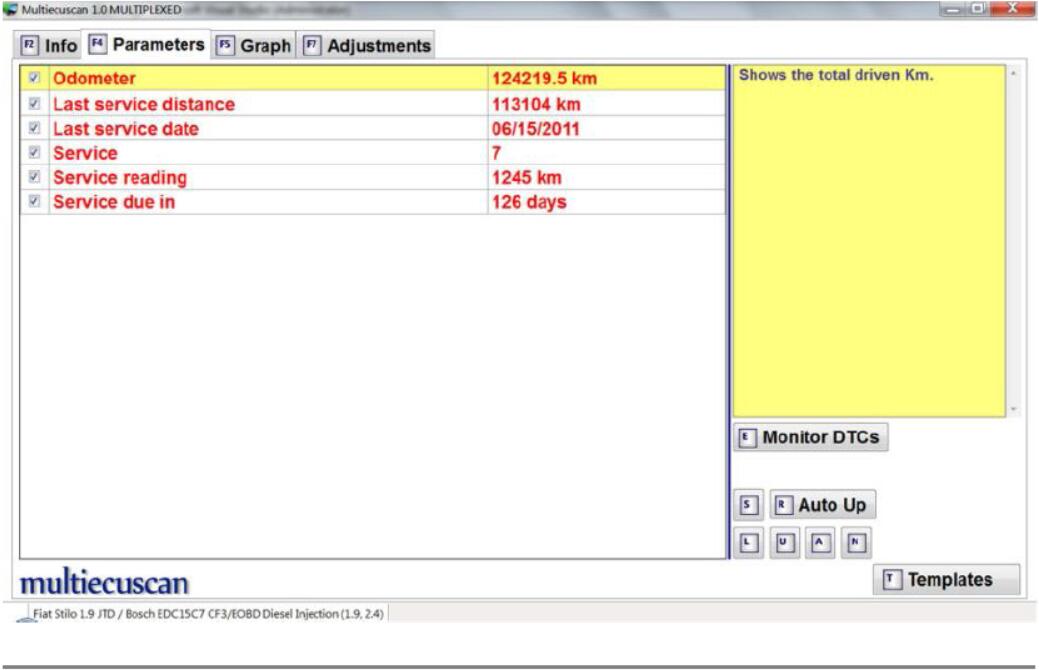
Task: Click the A shortcut icon button
Action: click(820, 543)
